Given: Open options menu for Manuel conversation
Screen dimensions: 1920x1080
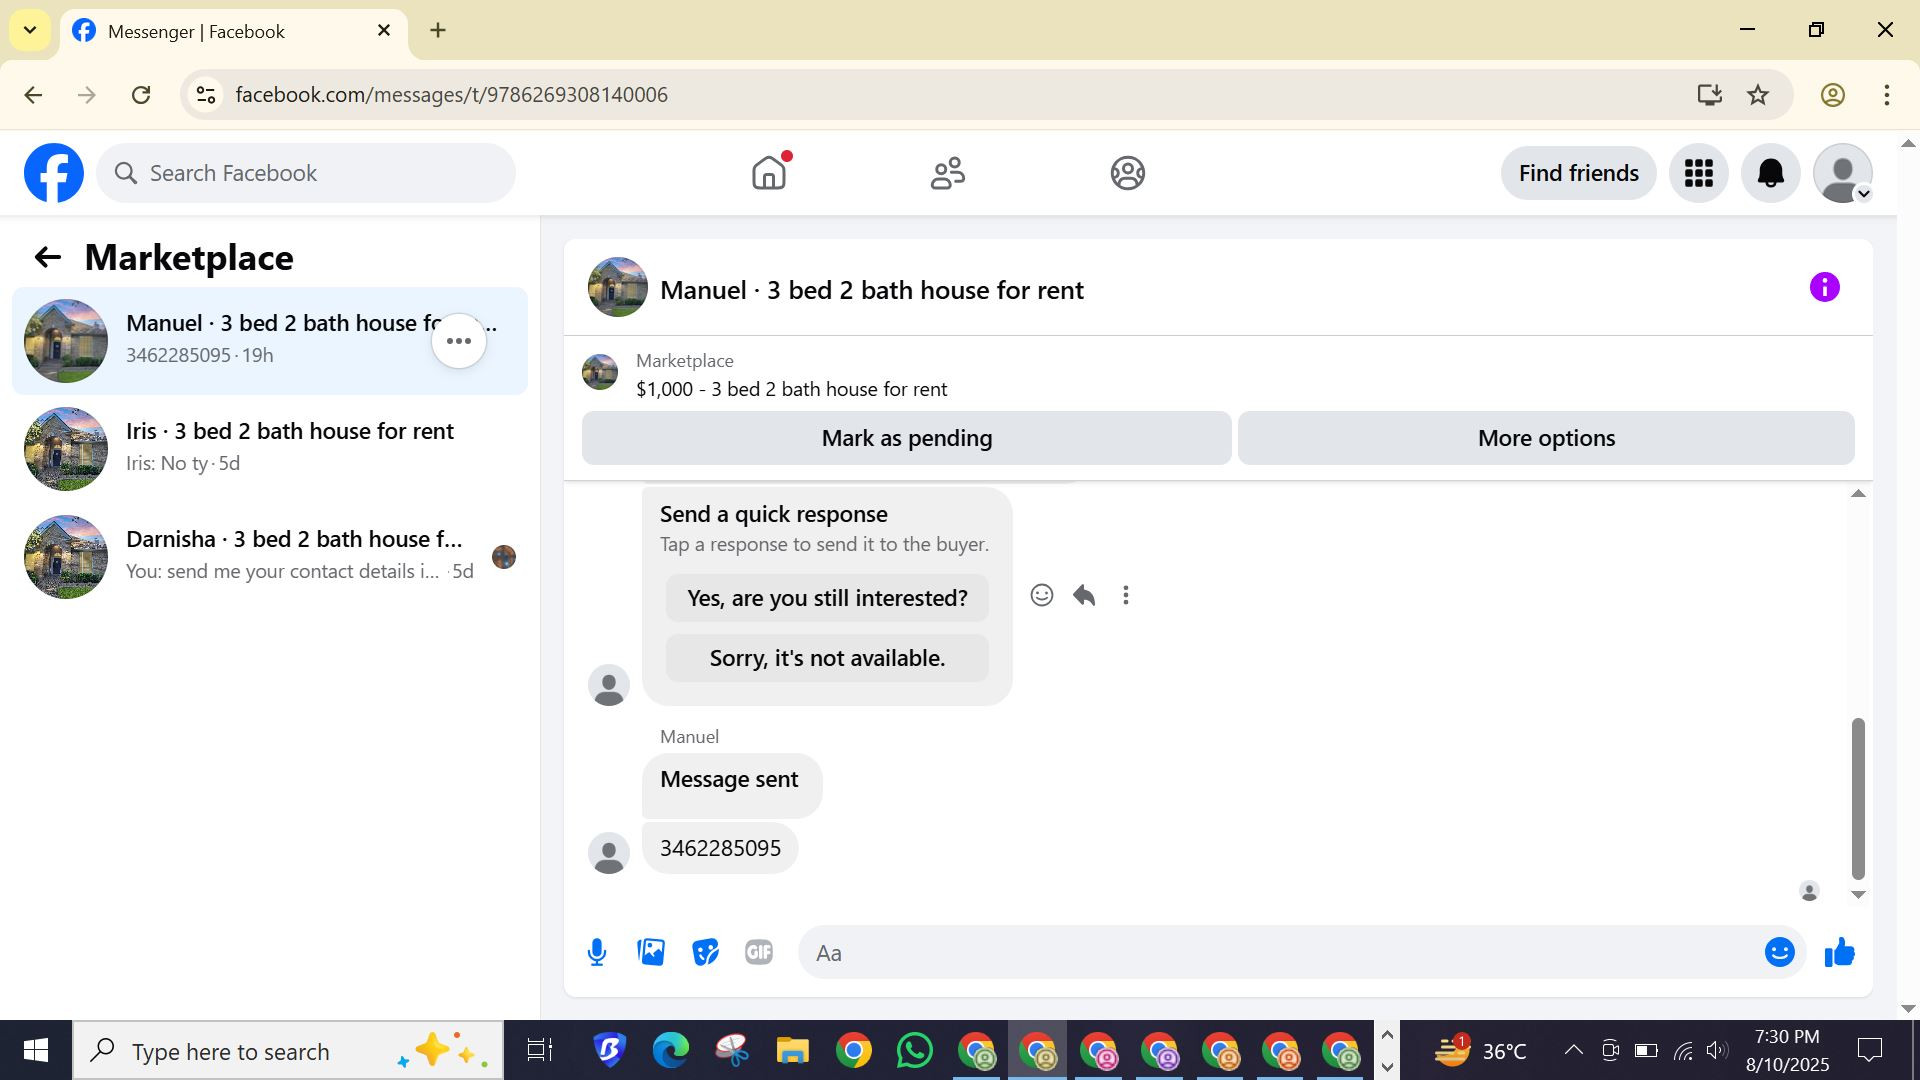Looking at the screenshot, I should tap(459, 342).
